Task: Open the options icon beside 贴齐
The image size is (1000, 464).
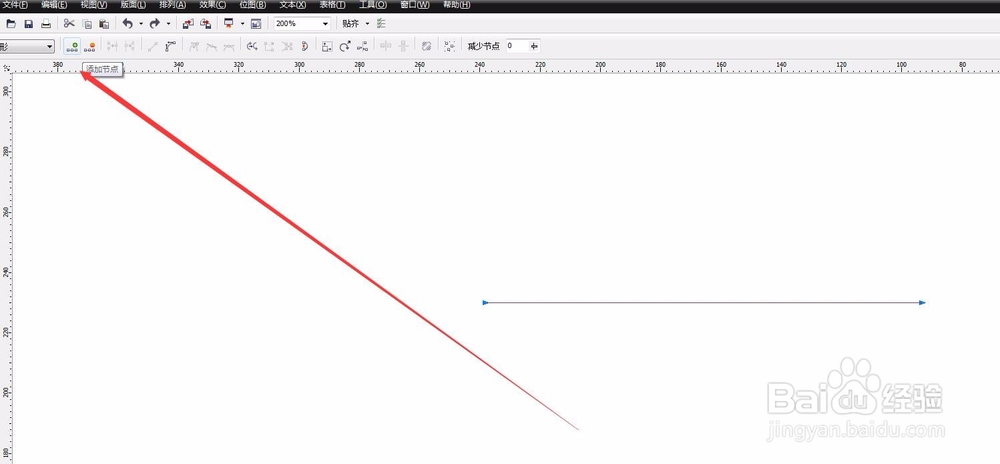Action: click(381, 24)
